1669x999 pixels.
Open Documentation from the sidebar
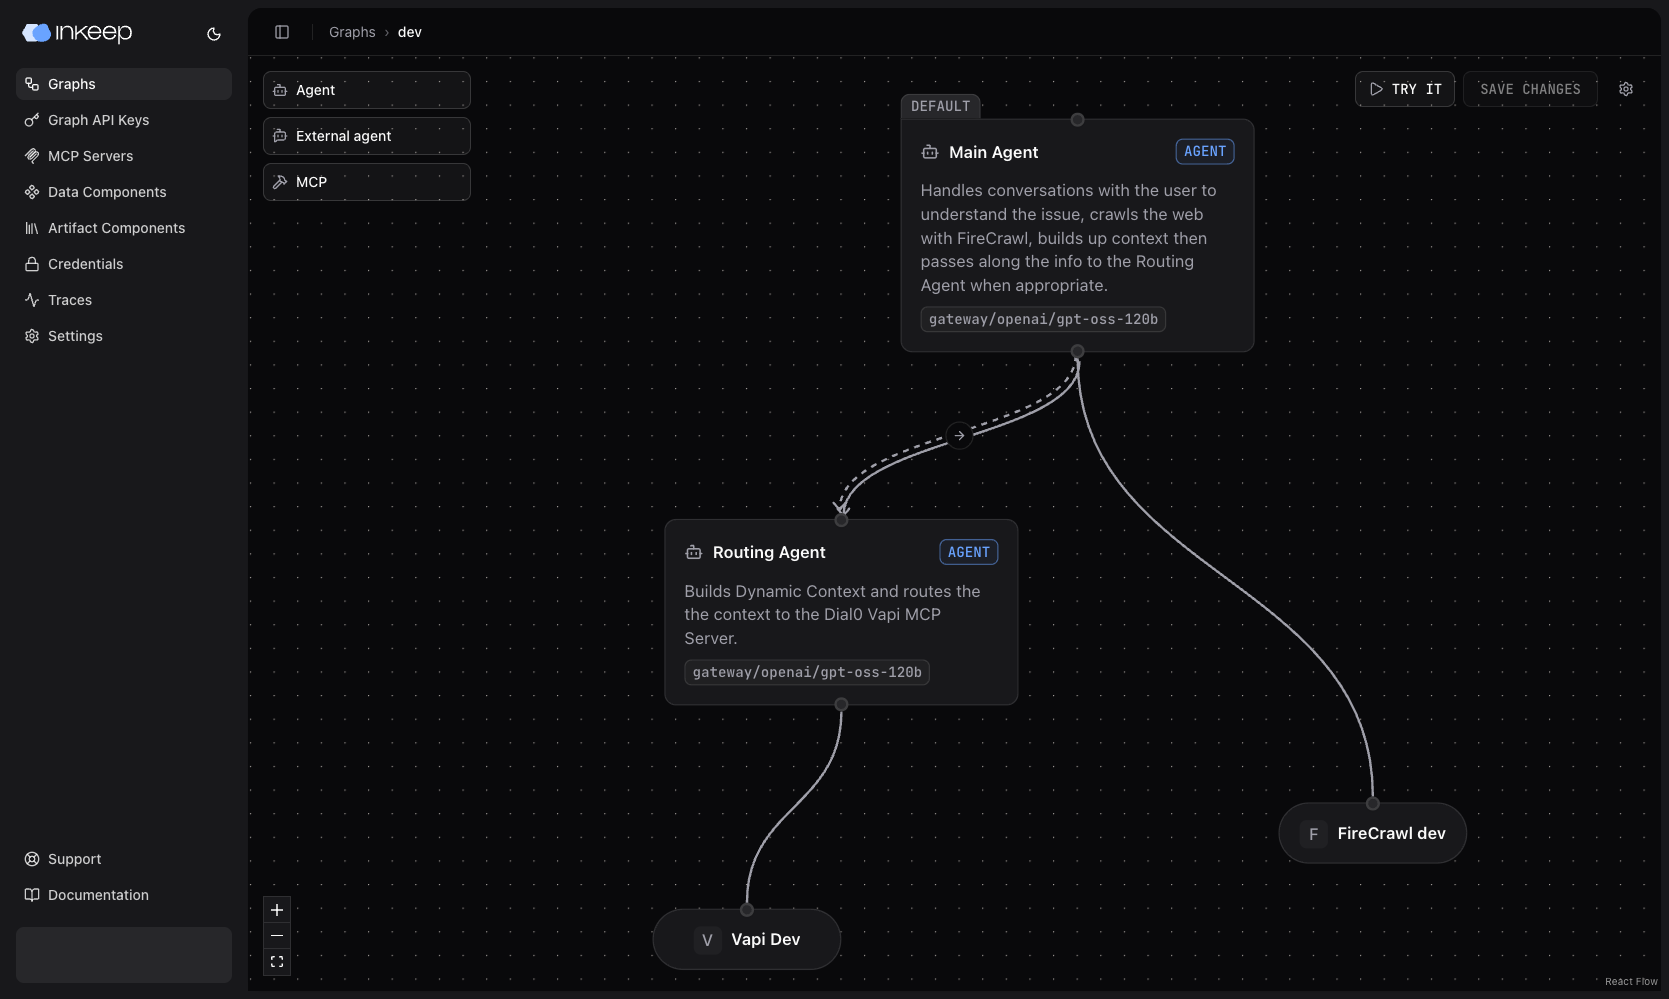[97, 895]
